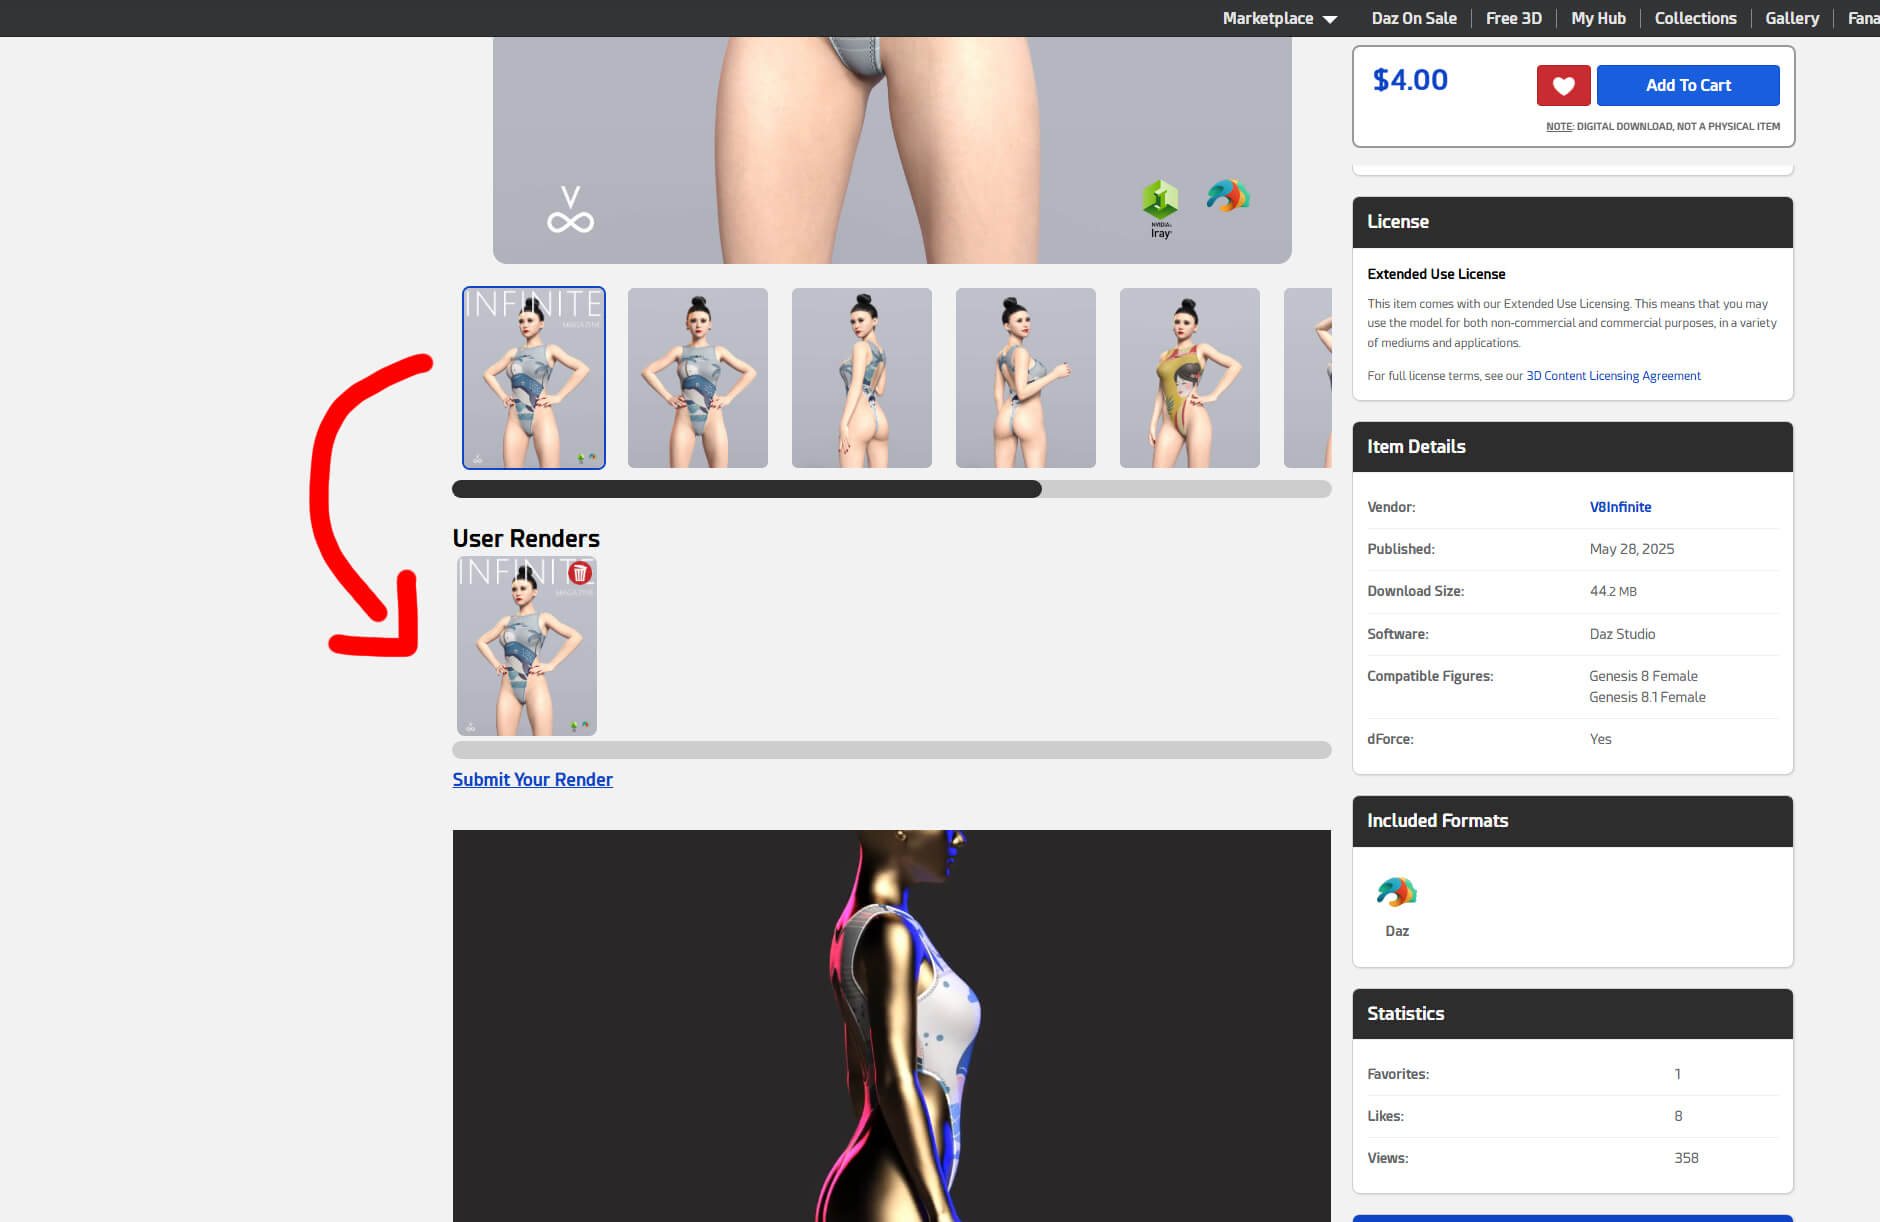
Task: Open My Hub in top navigation
Action: pyautogui.click(x=1598, y=18)
